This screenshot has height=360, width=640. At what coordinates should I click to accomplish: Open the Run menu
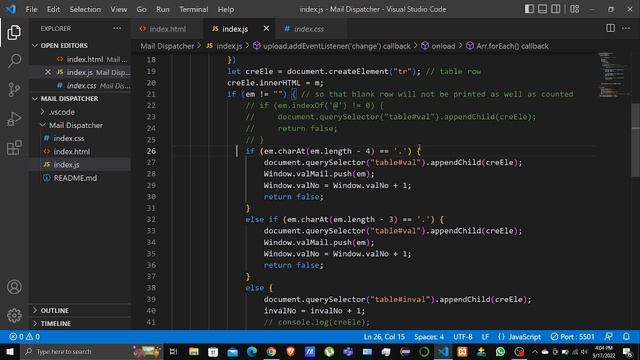pyautogui.click(x=162, y=9)
